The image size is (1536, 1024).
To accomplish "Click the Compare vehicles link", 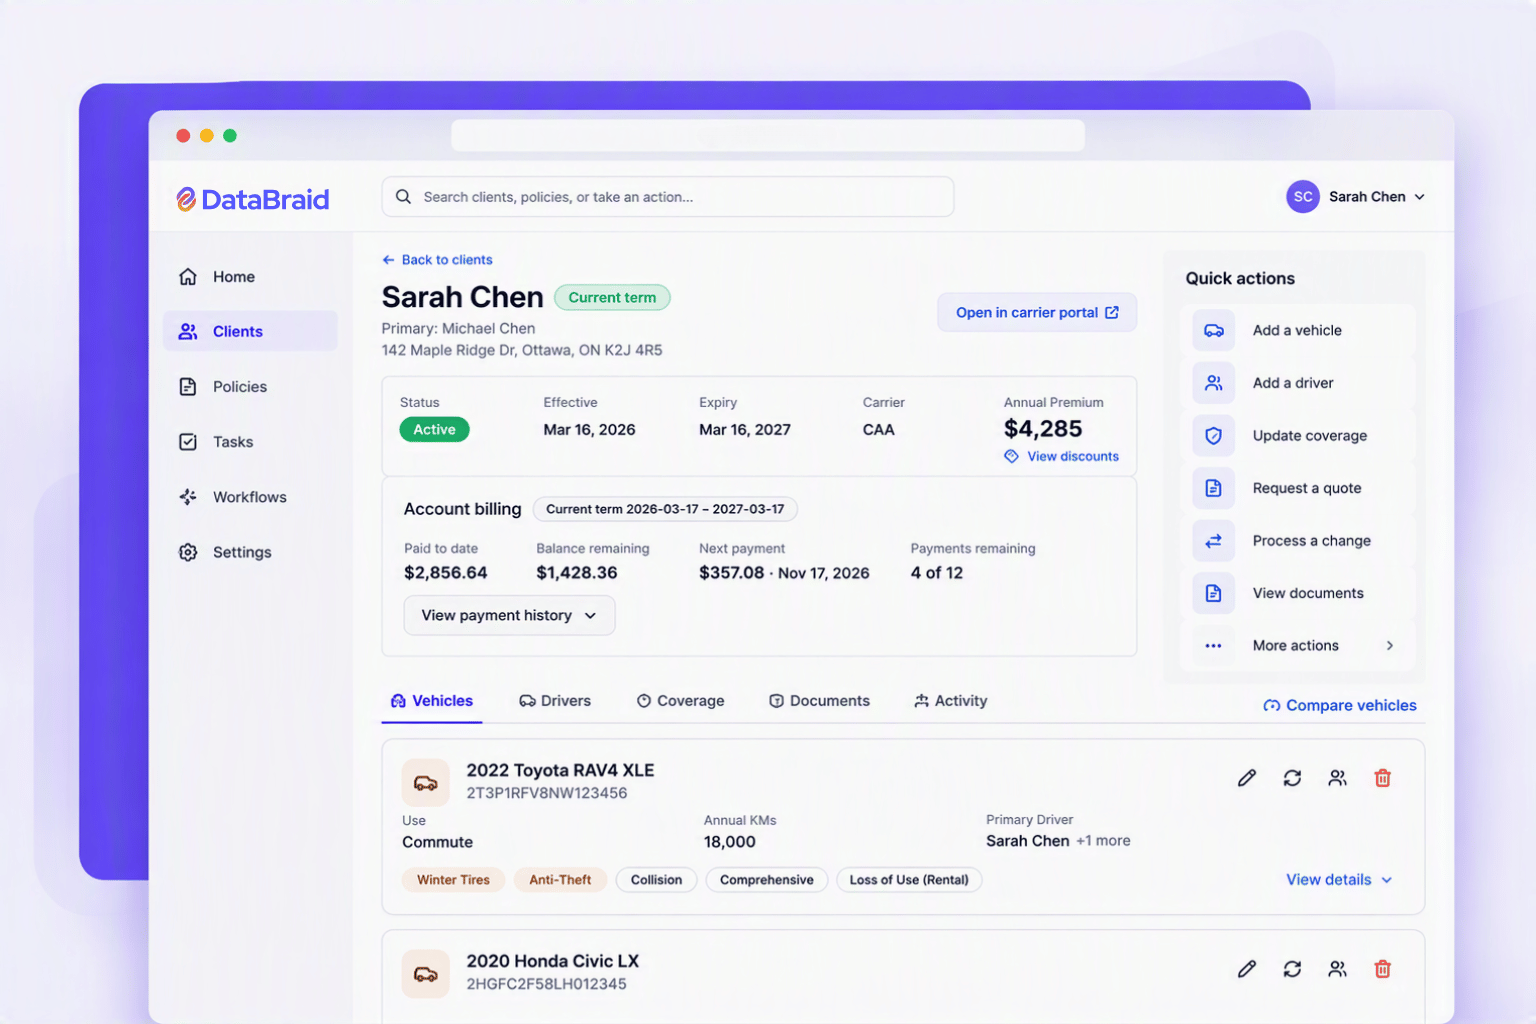I will click(1340, 705).
